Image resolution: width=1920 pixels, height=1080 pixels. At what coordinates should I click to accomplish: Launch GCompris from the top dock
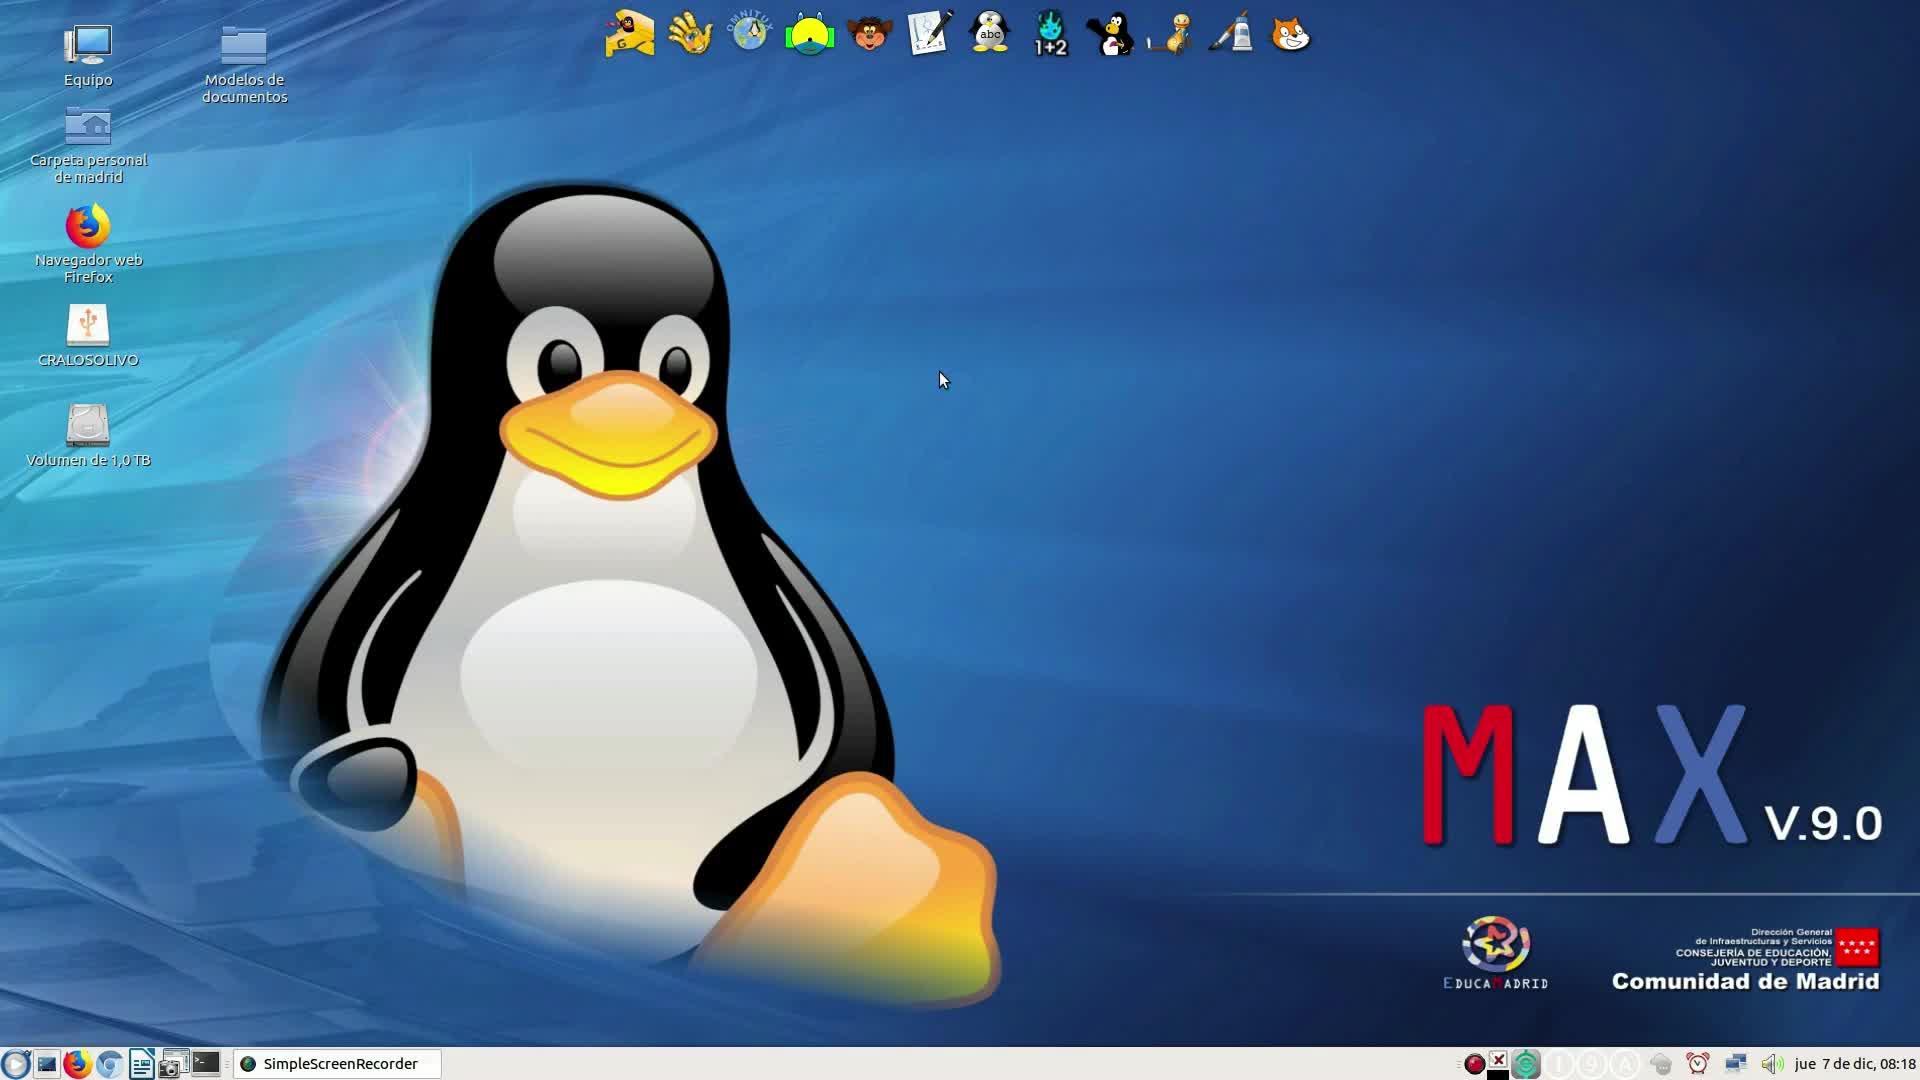pyautogui.click(x=629, y=34)
